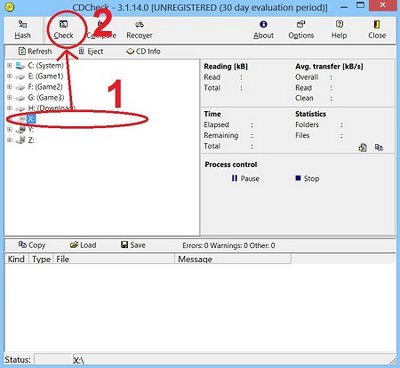The width and height of the screenshot is (400, 368).
Task: Save the log to file
Action: point(133,245)
